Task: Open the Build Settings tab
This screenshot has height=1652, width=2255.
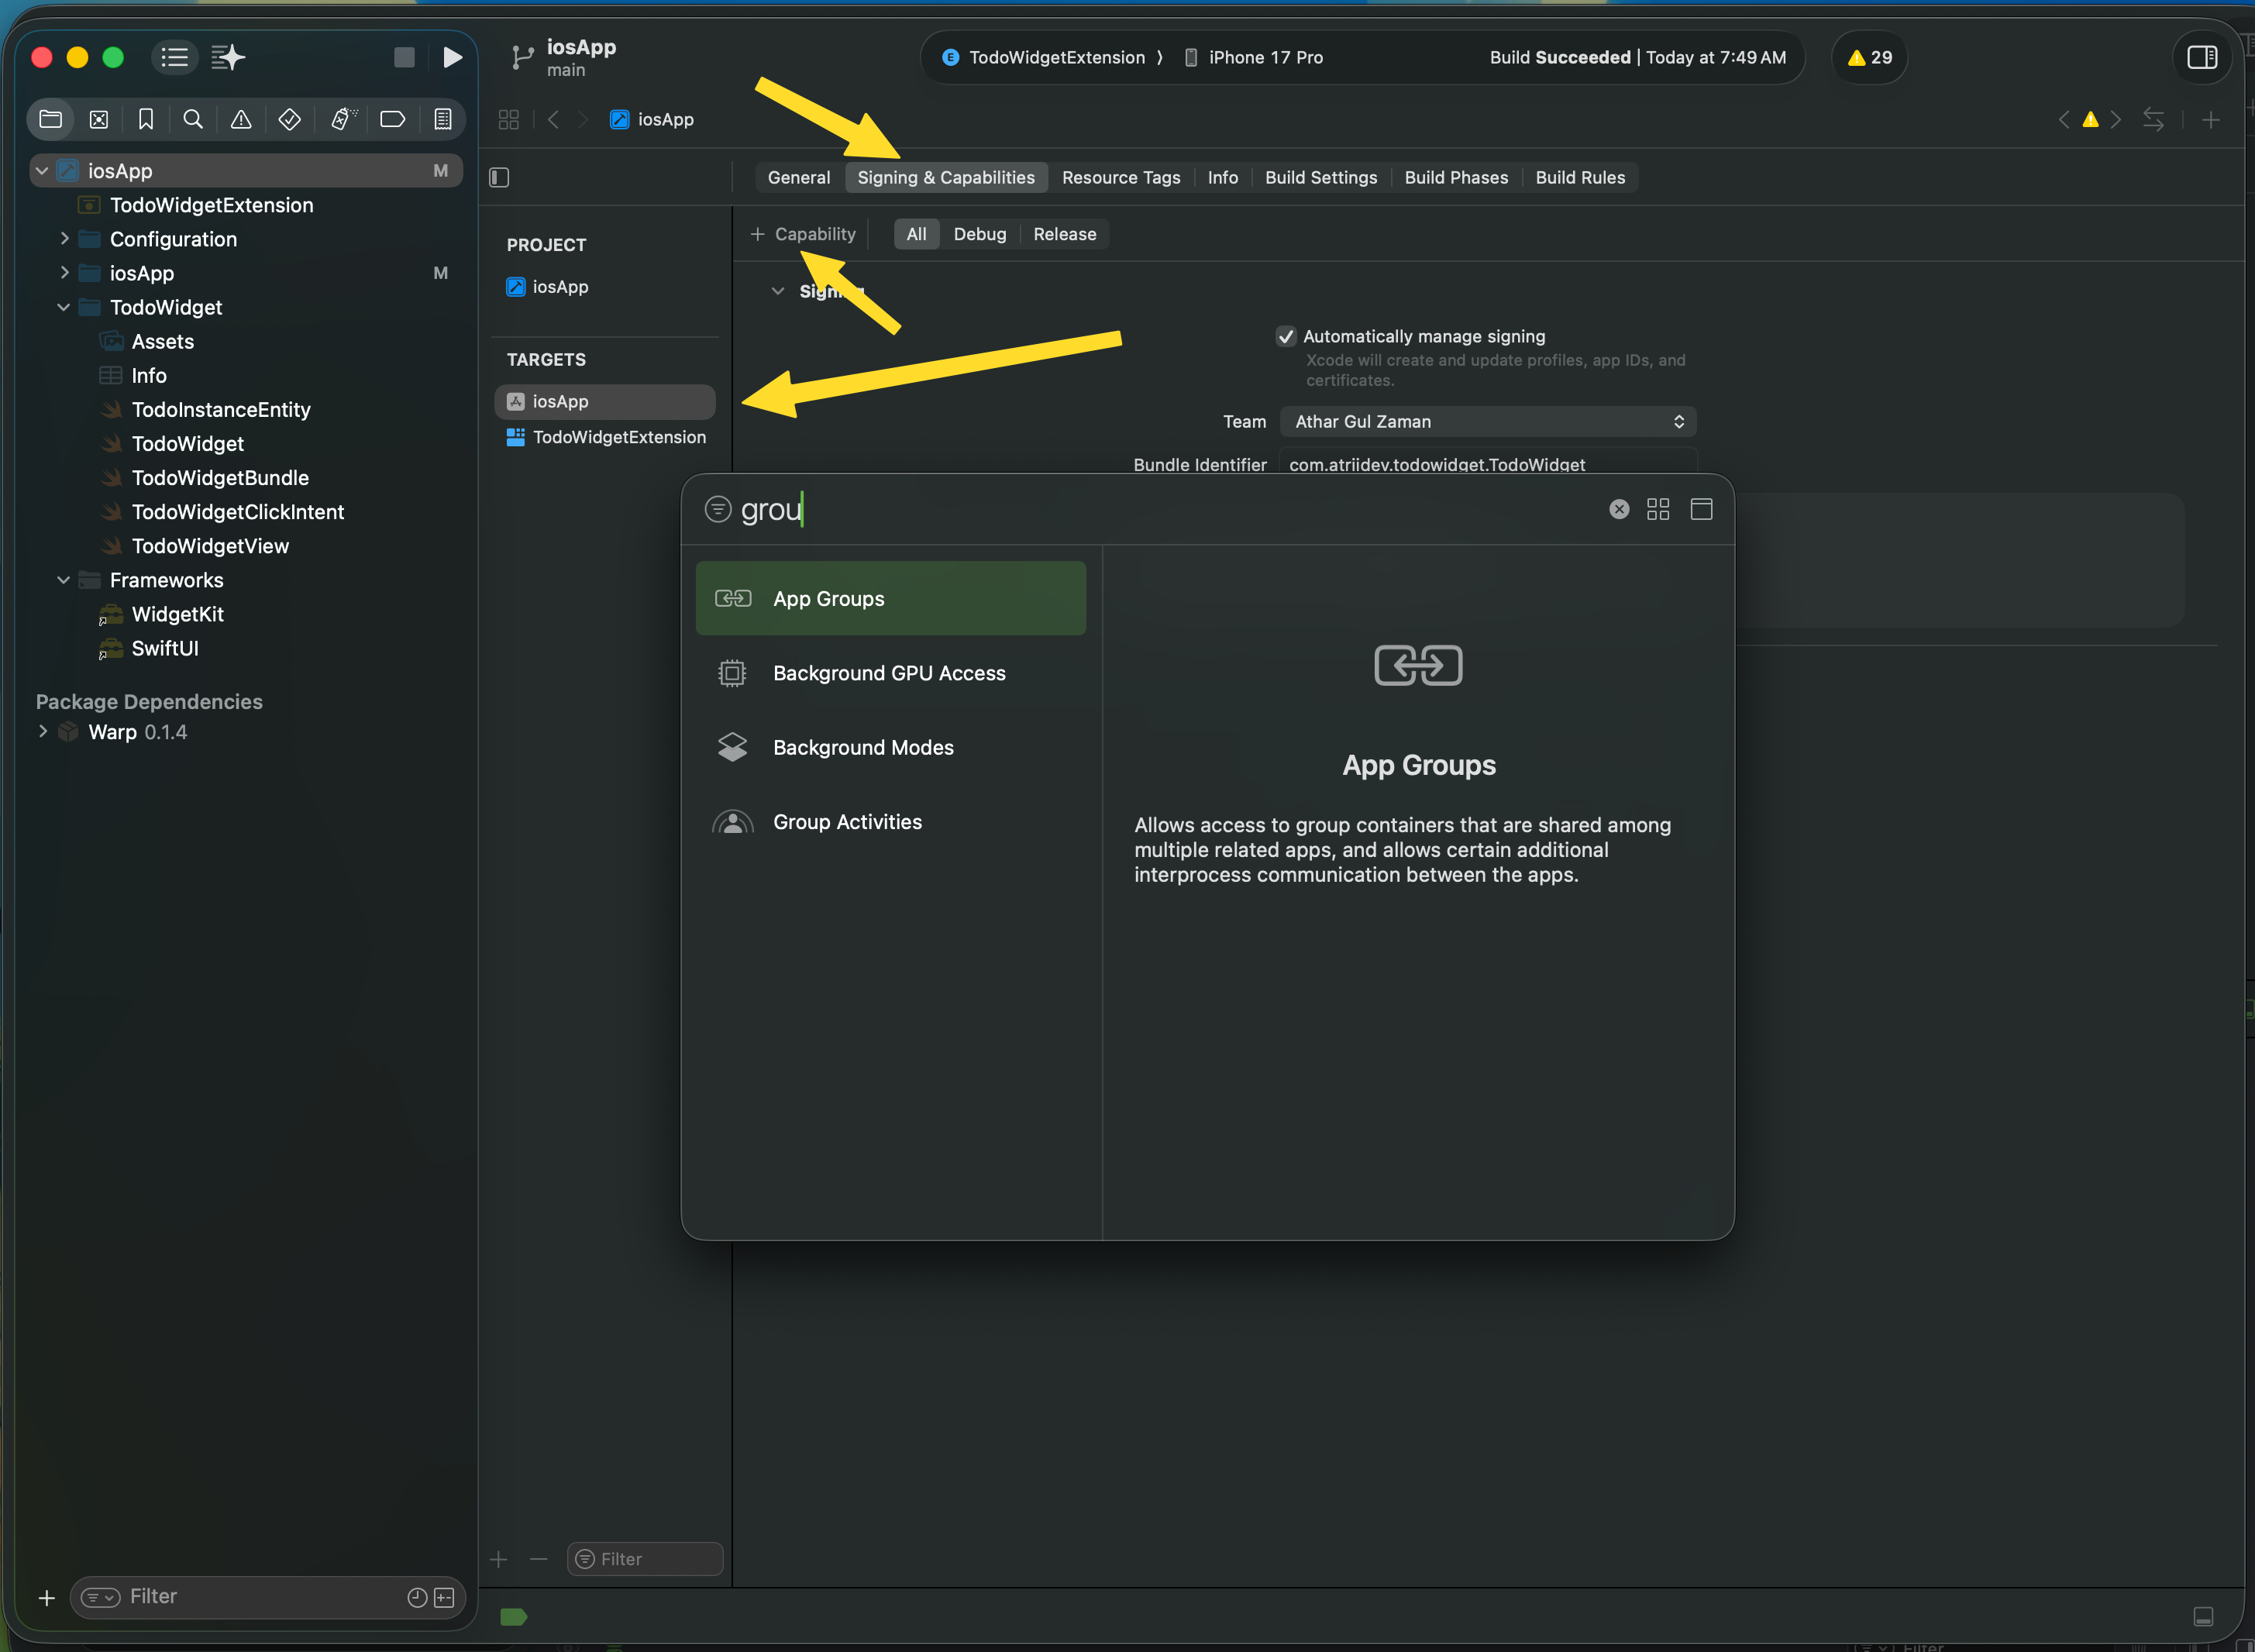Action: tap(1320, 177)
